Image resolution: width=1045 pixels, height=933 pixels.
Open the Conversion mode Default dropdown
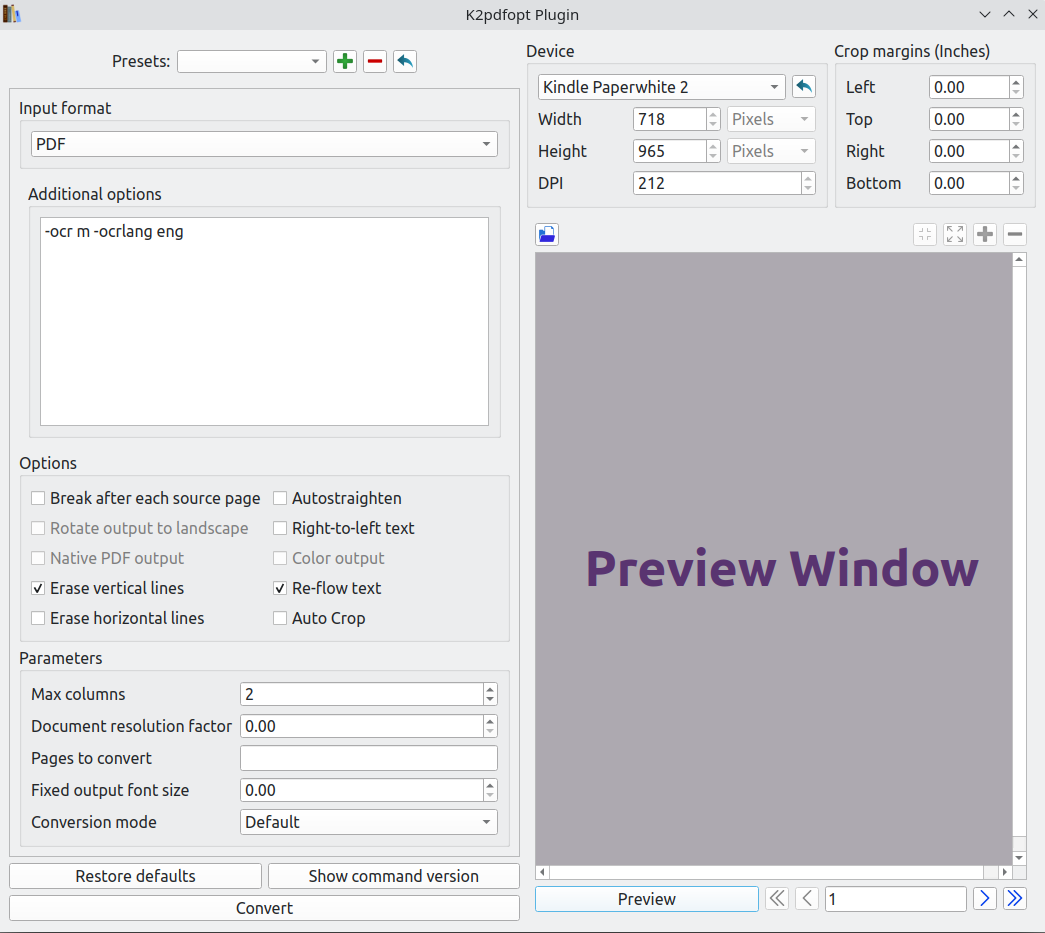(x=369, y=822)
